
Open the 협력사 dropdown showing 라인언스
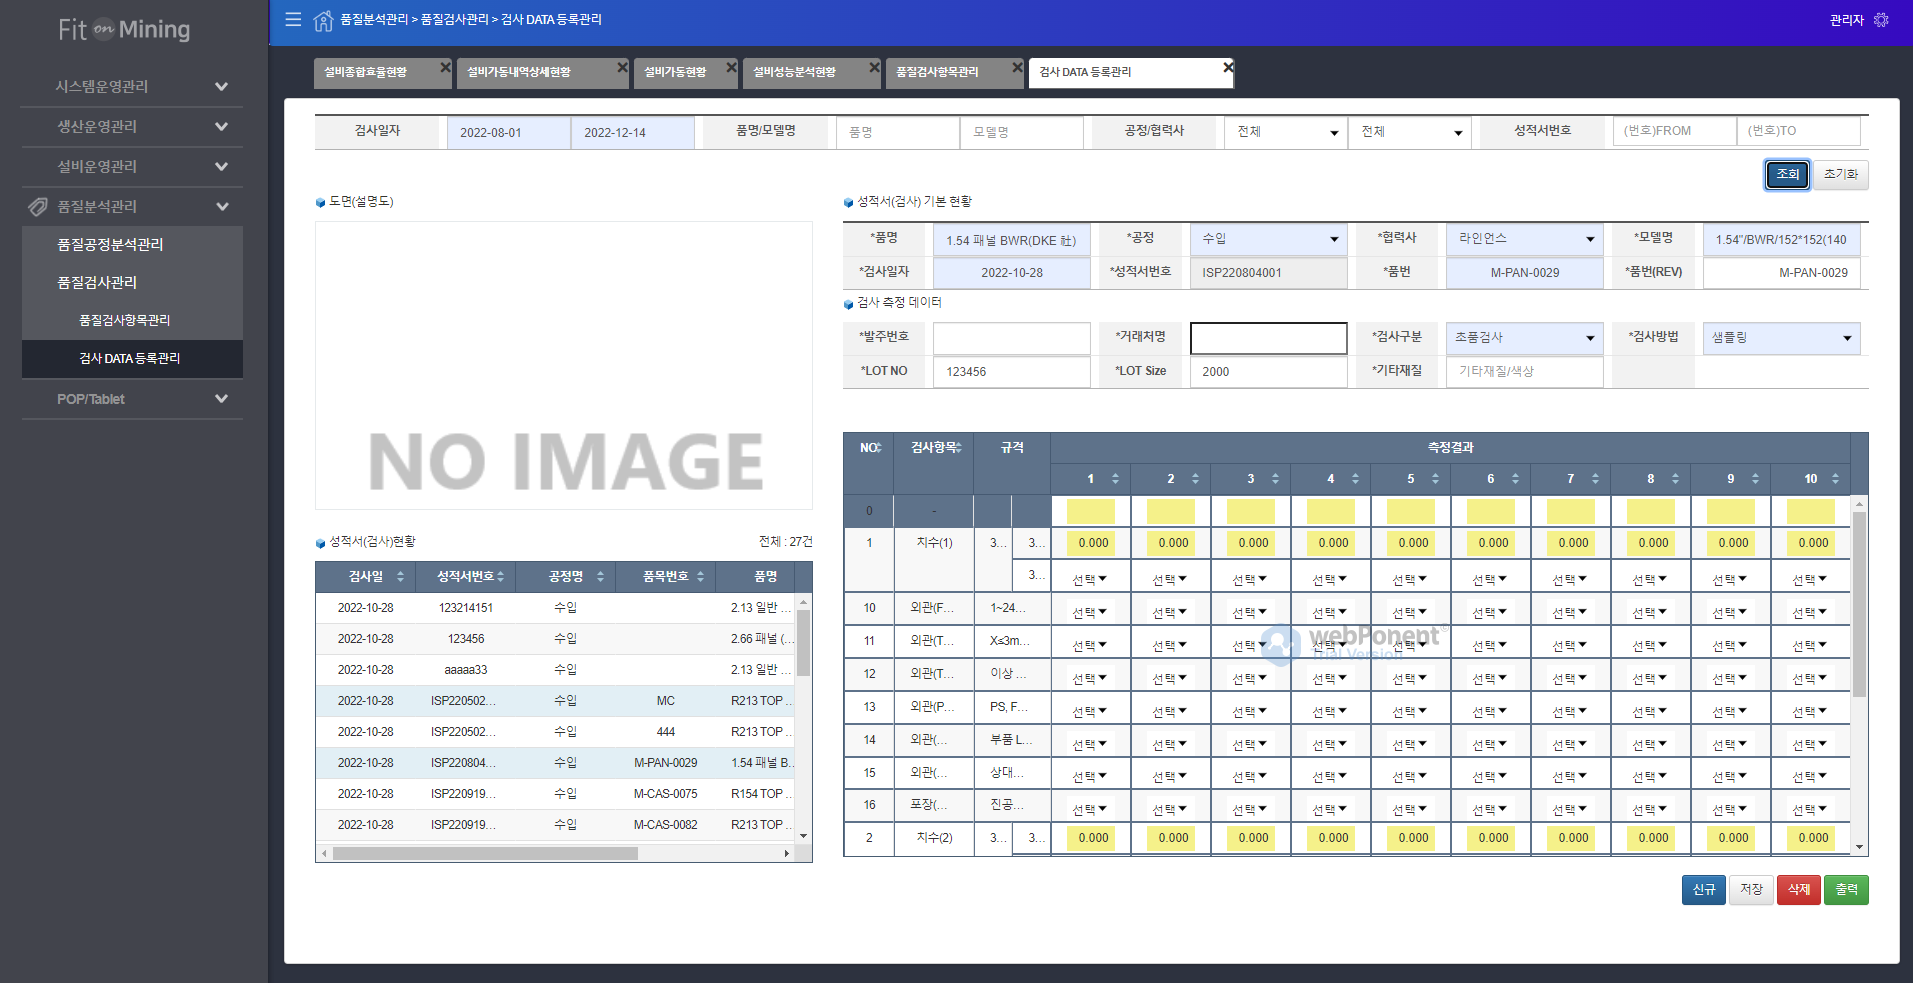click(1524, 239)
